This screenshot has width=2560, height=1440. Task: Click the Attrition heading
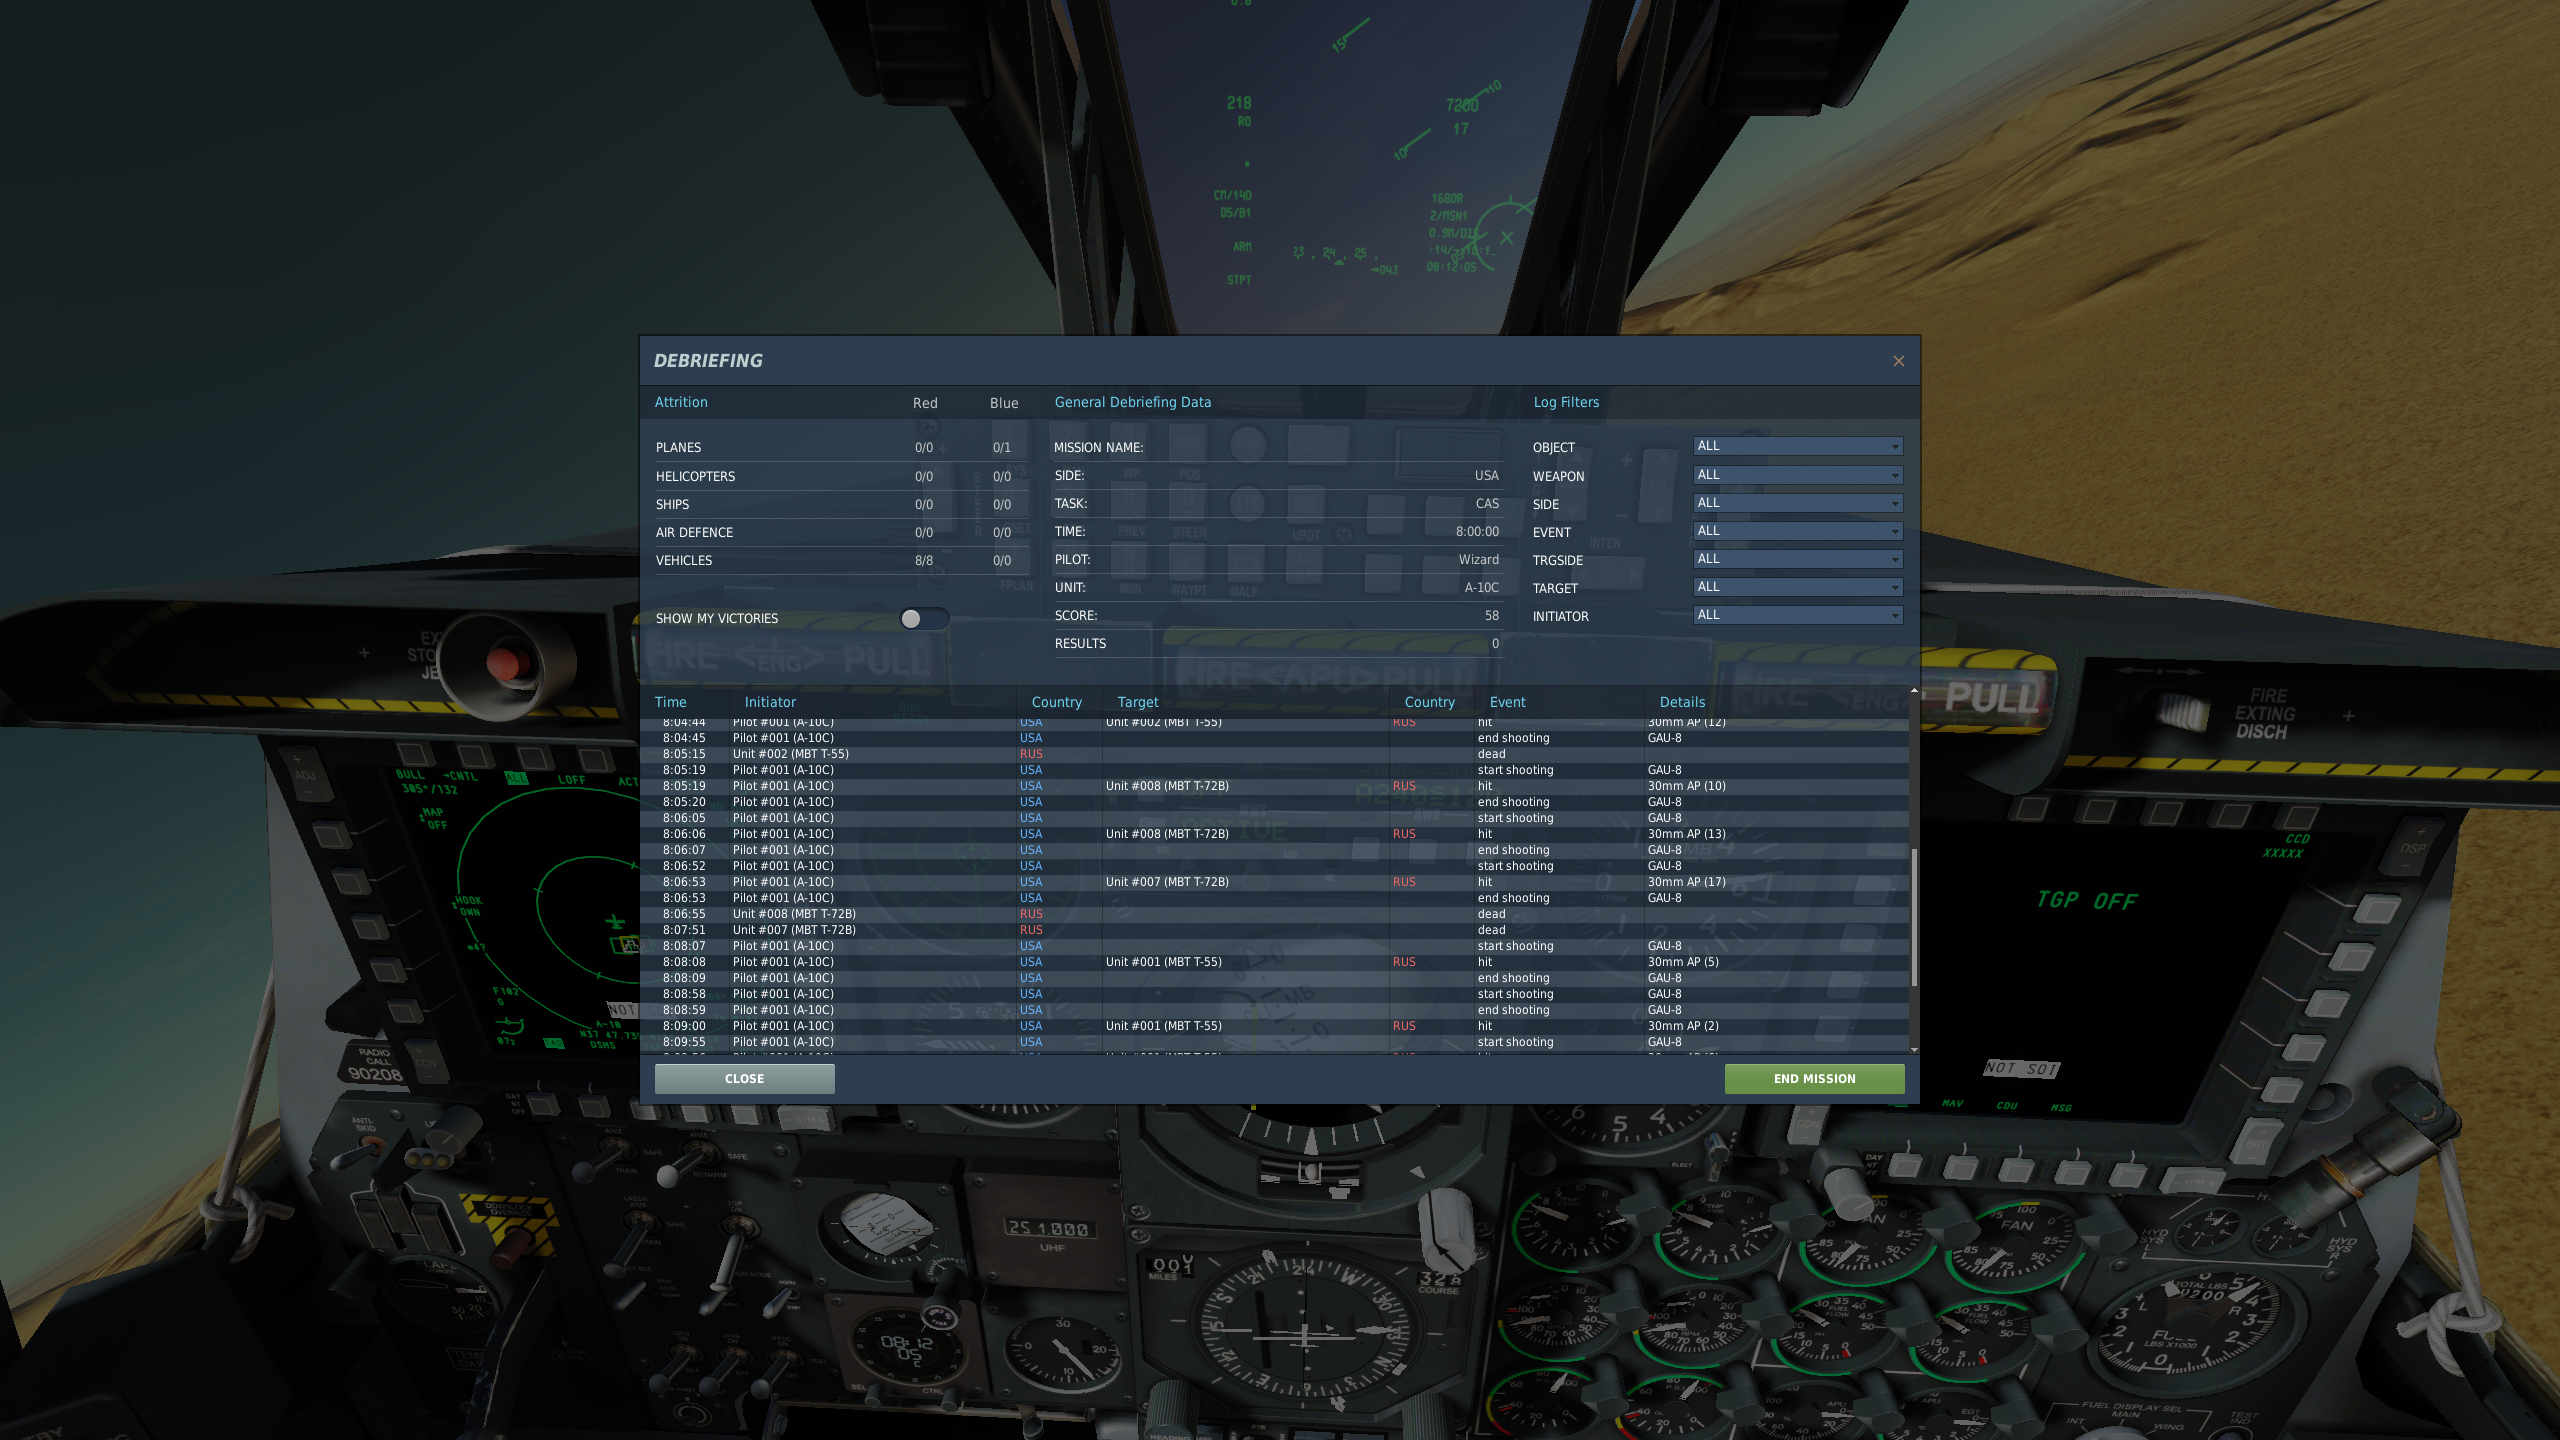tap(681, 402)
